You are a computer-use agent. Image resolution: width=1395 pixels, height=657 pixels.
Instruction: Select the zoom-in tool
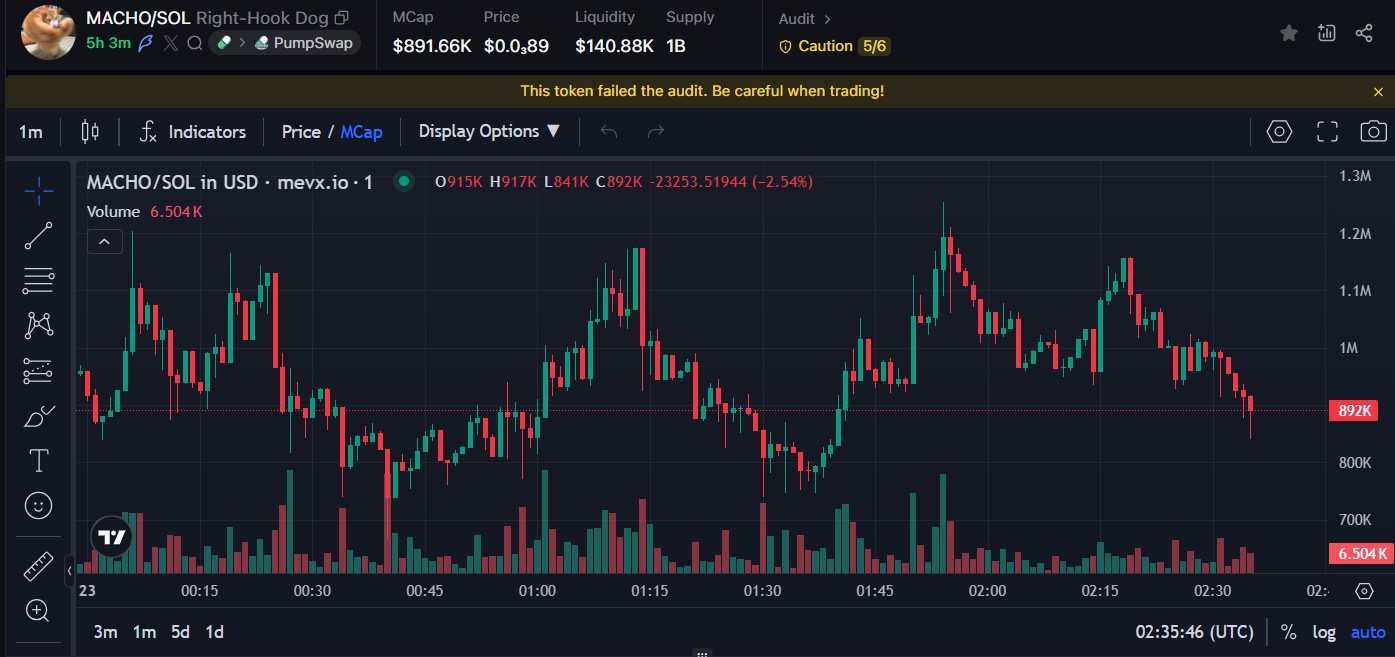[38, 611]
